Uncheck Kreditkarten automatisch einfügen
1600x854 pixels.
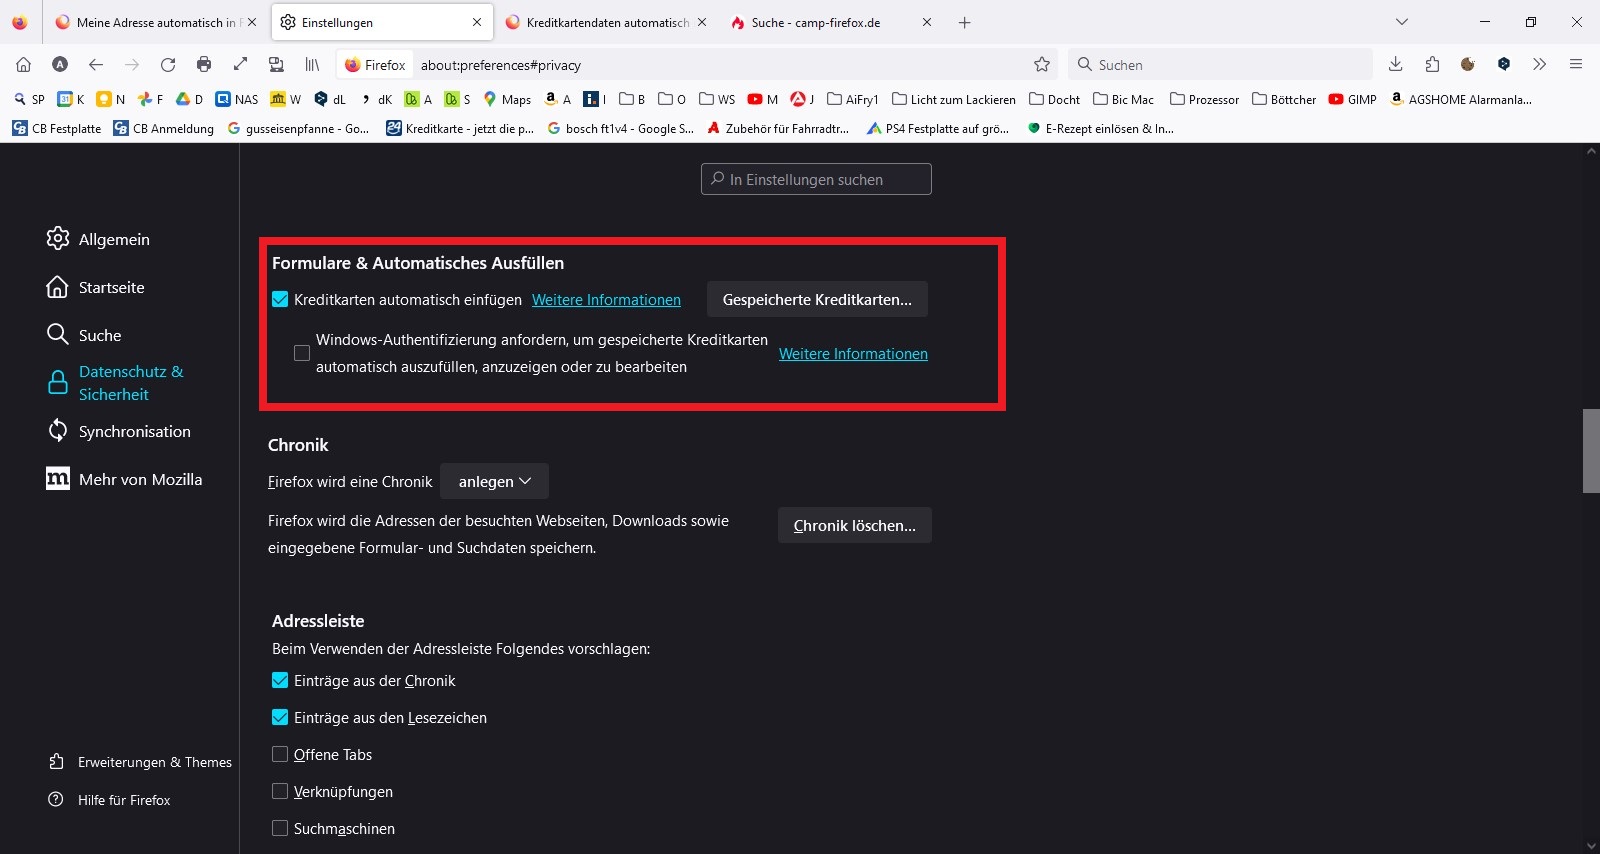click(x=280, y=299)
